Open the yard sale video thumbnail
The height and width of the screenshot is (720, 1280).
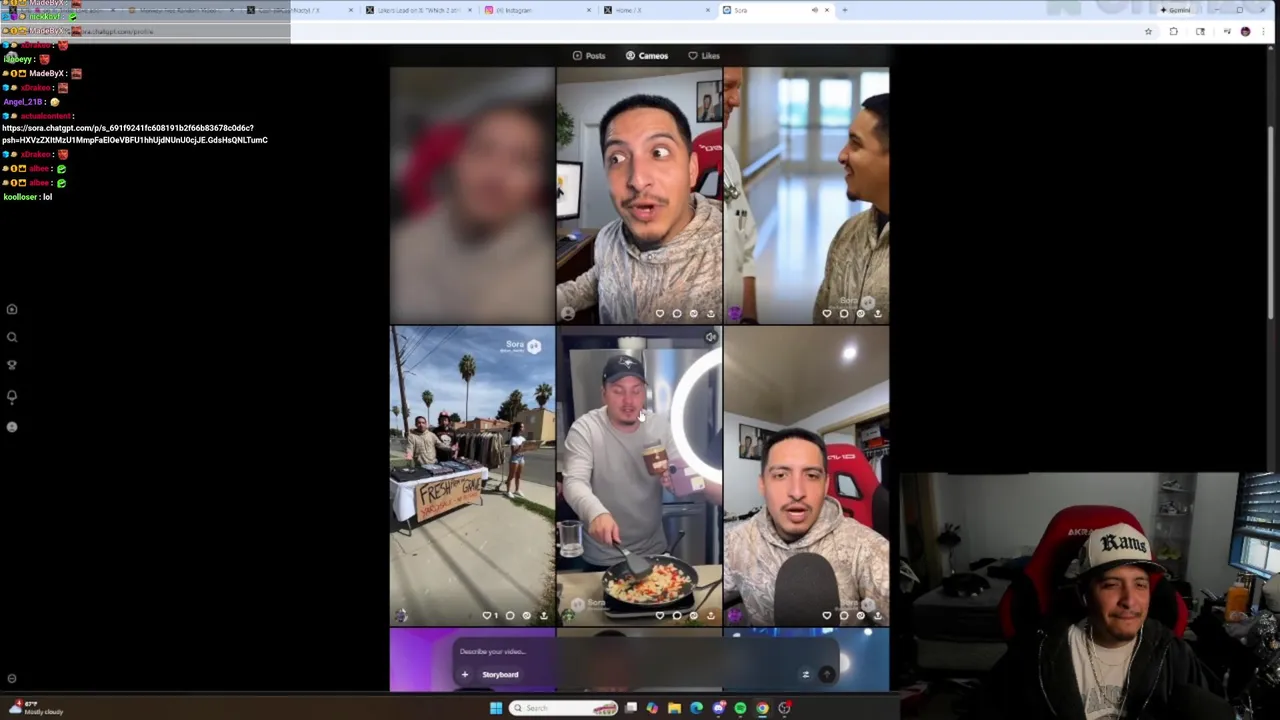[472, 475]
